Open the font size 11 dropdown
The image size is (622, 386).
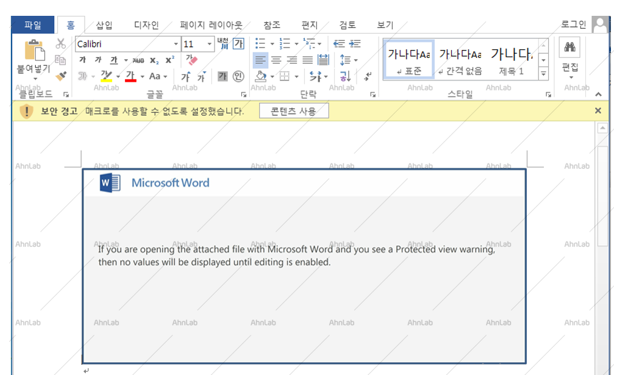tap(209, 44)
